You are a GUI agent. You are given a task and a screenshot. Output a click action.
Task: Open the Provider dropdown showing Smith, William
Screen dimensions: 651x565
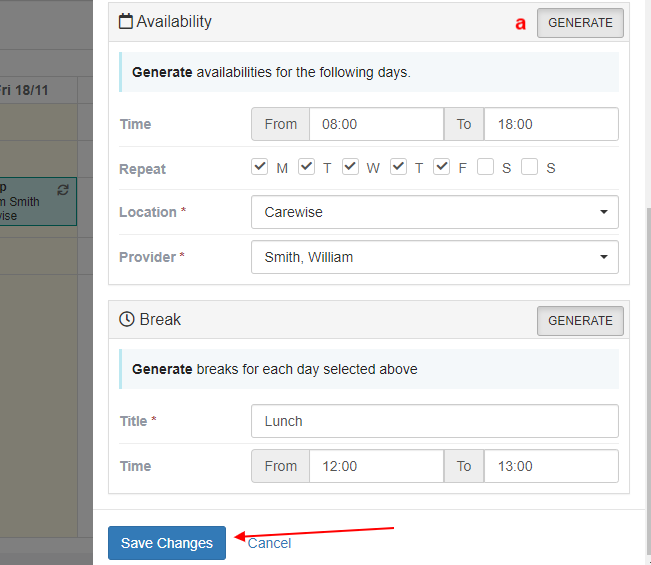(x=435, y=257)
